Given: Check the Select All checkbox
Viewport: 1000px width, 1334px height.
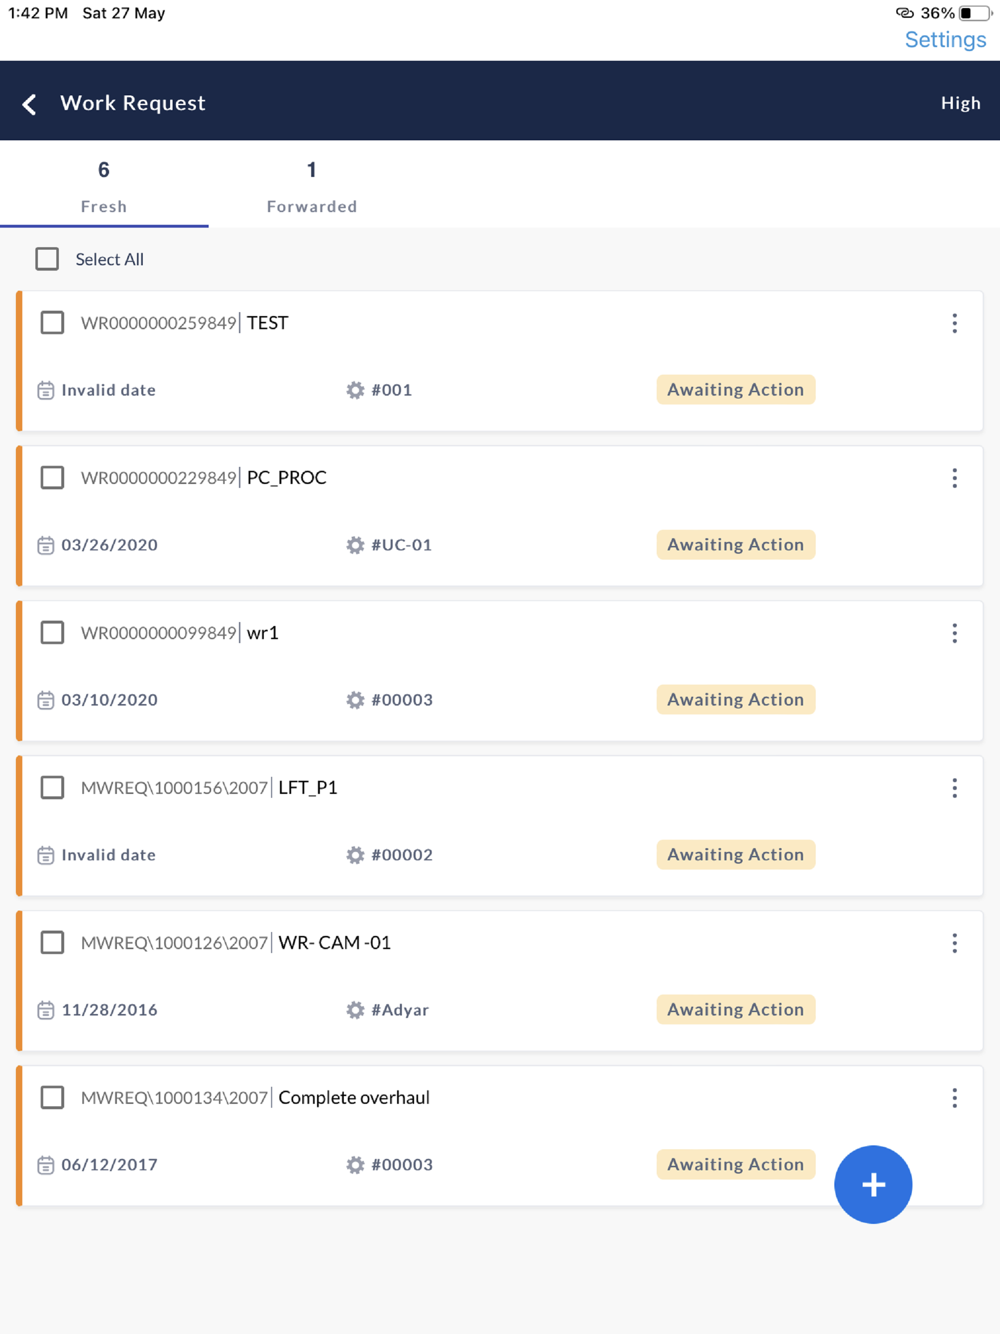Looking at the screenshot, I should click(47, 259).
